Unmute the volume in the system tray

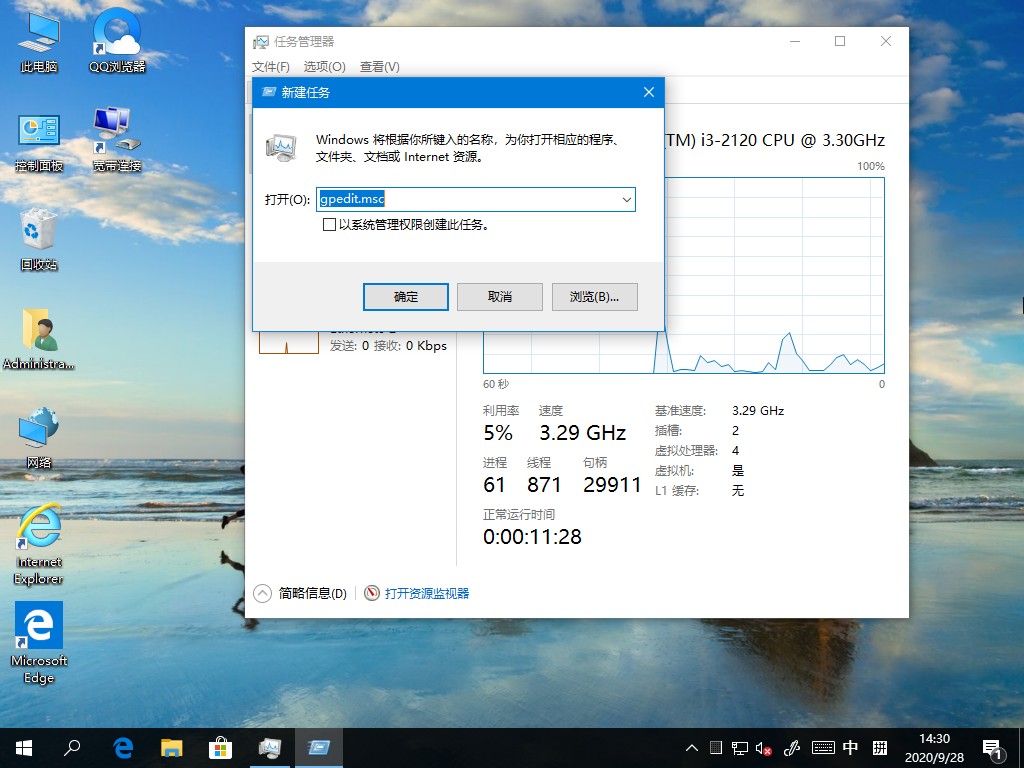[x=762, y=747]
